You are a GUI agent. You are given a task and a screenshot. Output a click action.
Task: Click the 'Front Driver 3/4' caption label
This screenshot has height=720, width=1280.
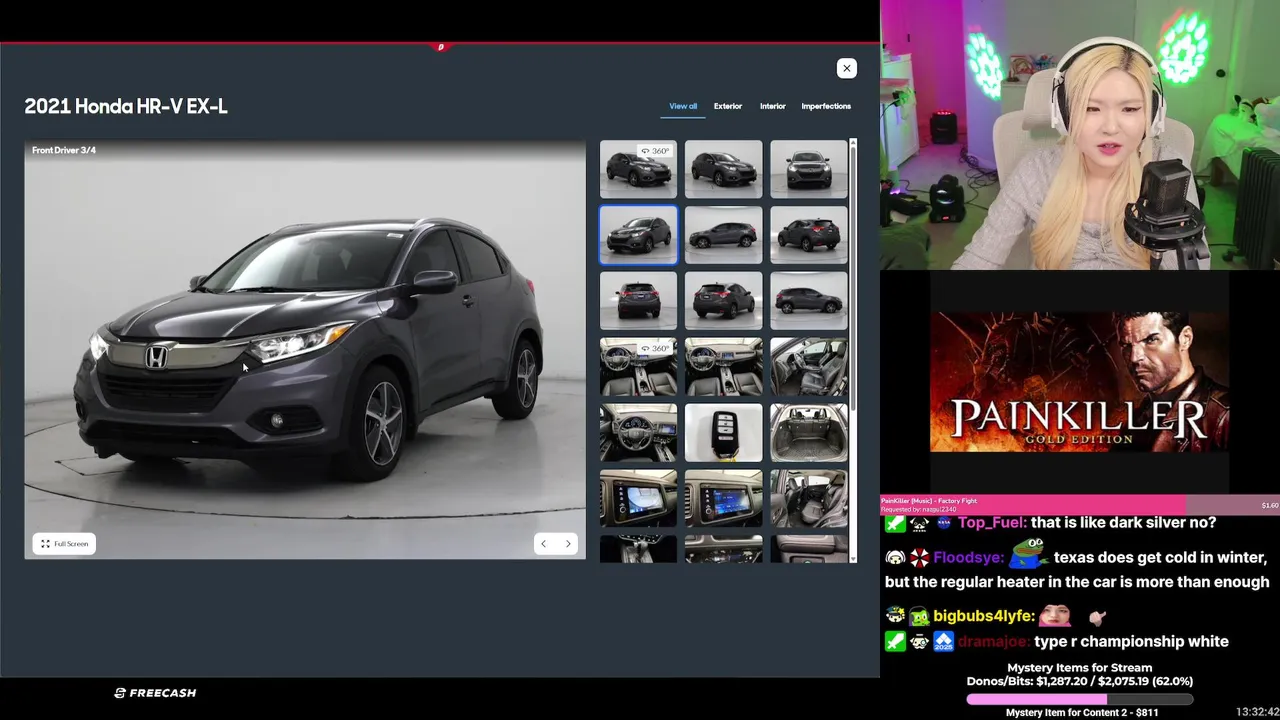click(64, 150)
